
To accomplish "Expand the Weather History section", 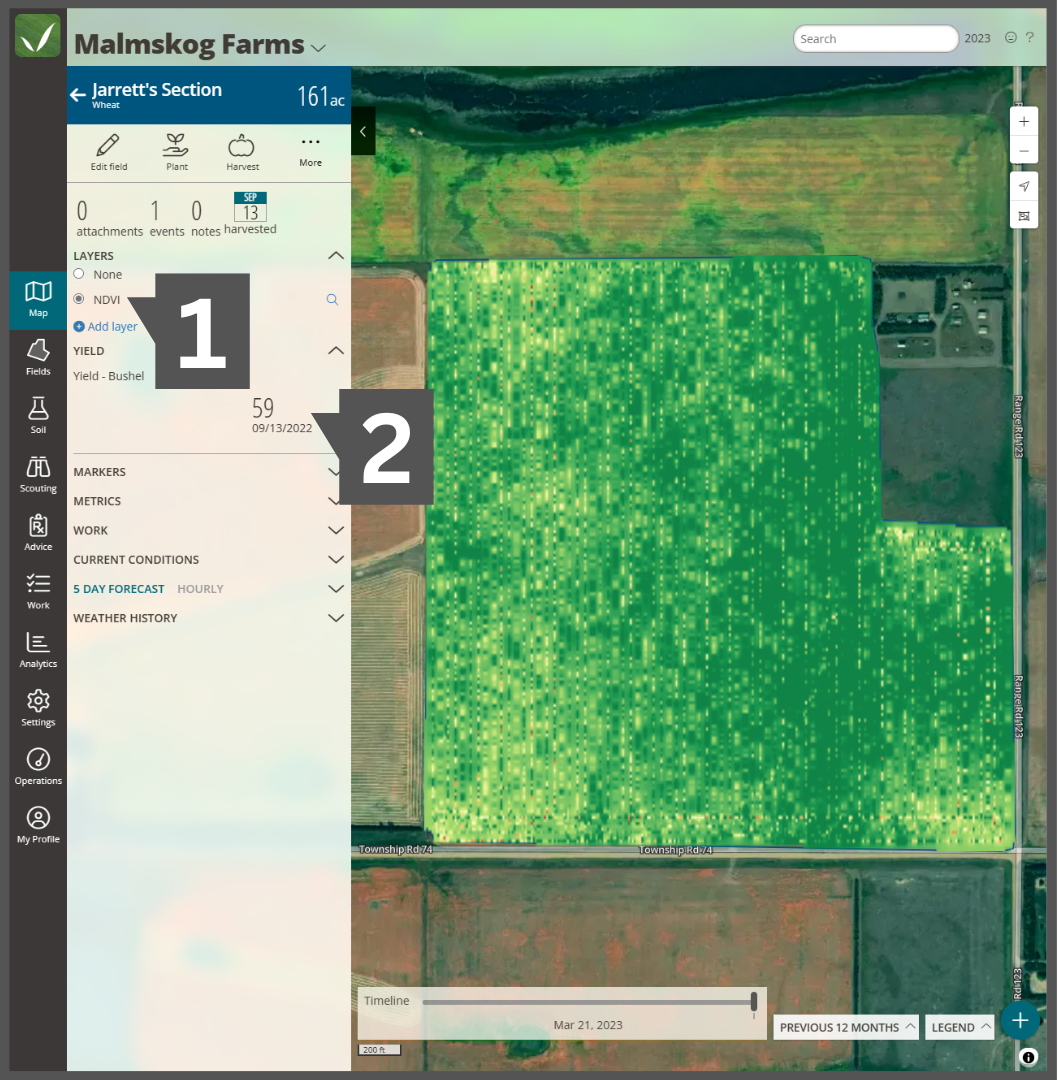I will (x=335, y=618).
